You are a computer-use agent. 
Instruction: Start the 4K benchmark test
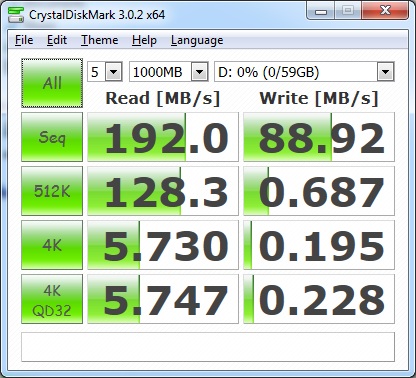click(x=52, y=245)
